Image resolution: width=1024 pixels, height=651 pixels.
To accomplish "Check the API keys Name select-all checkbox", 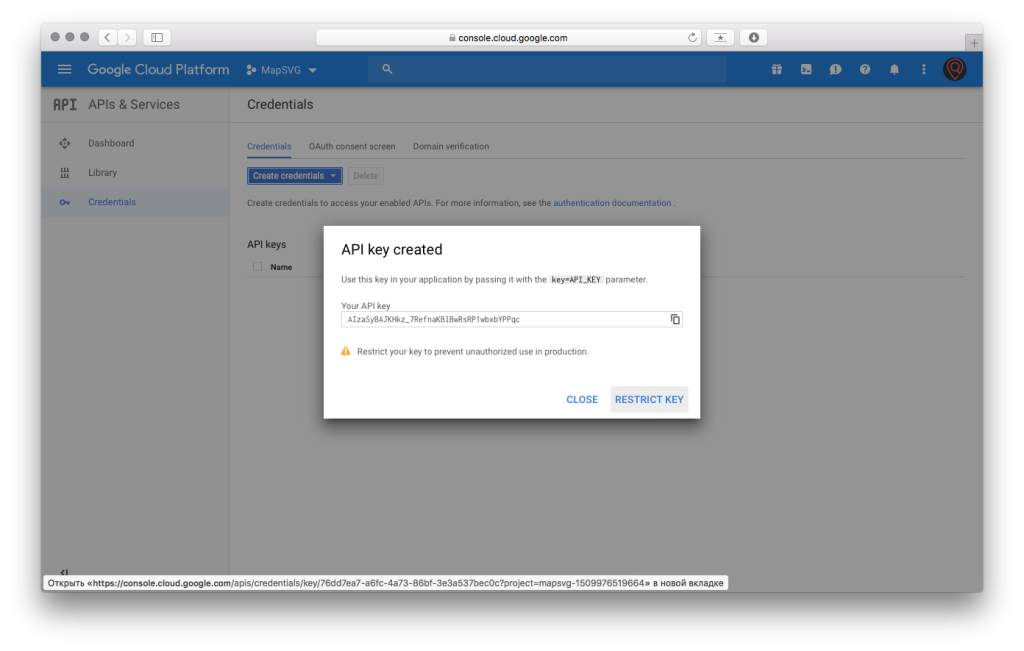I will (257, 267).
